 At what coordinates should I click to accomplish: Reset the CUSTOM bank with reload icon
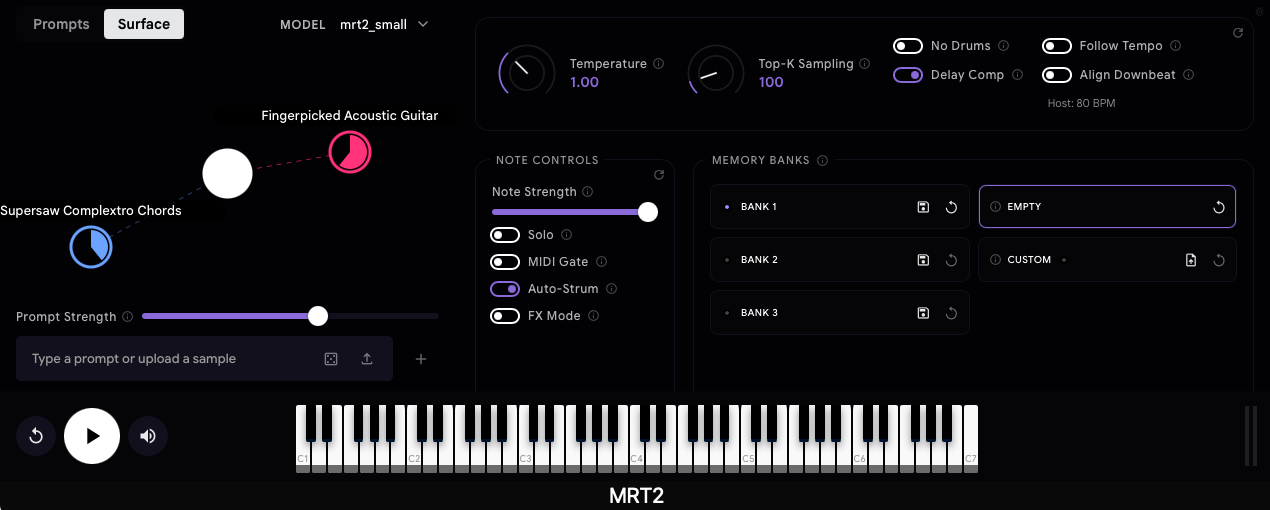(x=1219, y=260)
